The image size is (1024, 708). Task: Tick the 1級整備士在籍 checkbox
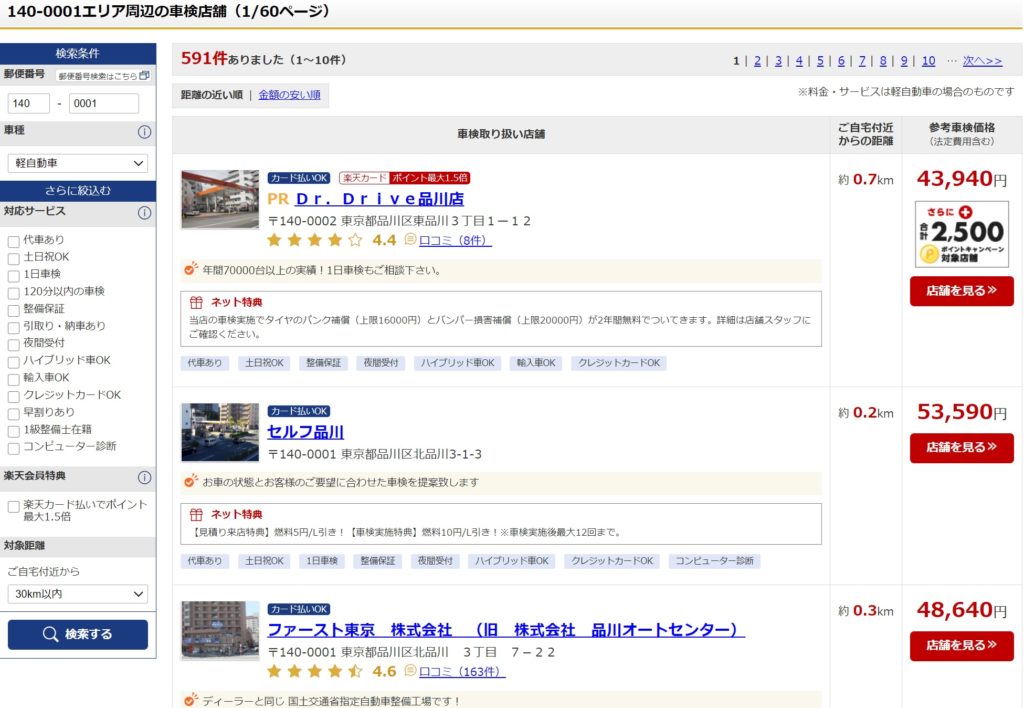coord(13,431)
